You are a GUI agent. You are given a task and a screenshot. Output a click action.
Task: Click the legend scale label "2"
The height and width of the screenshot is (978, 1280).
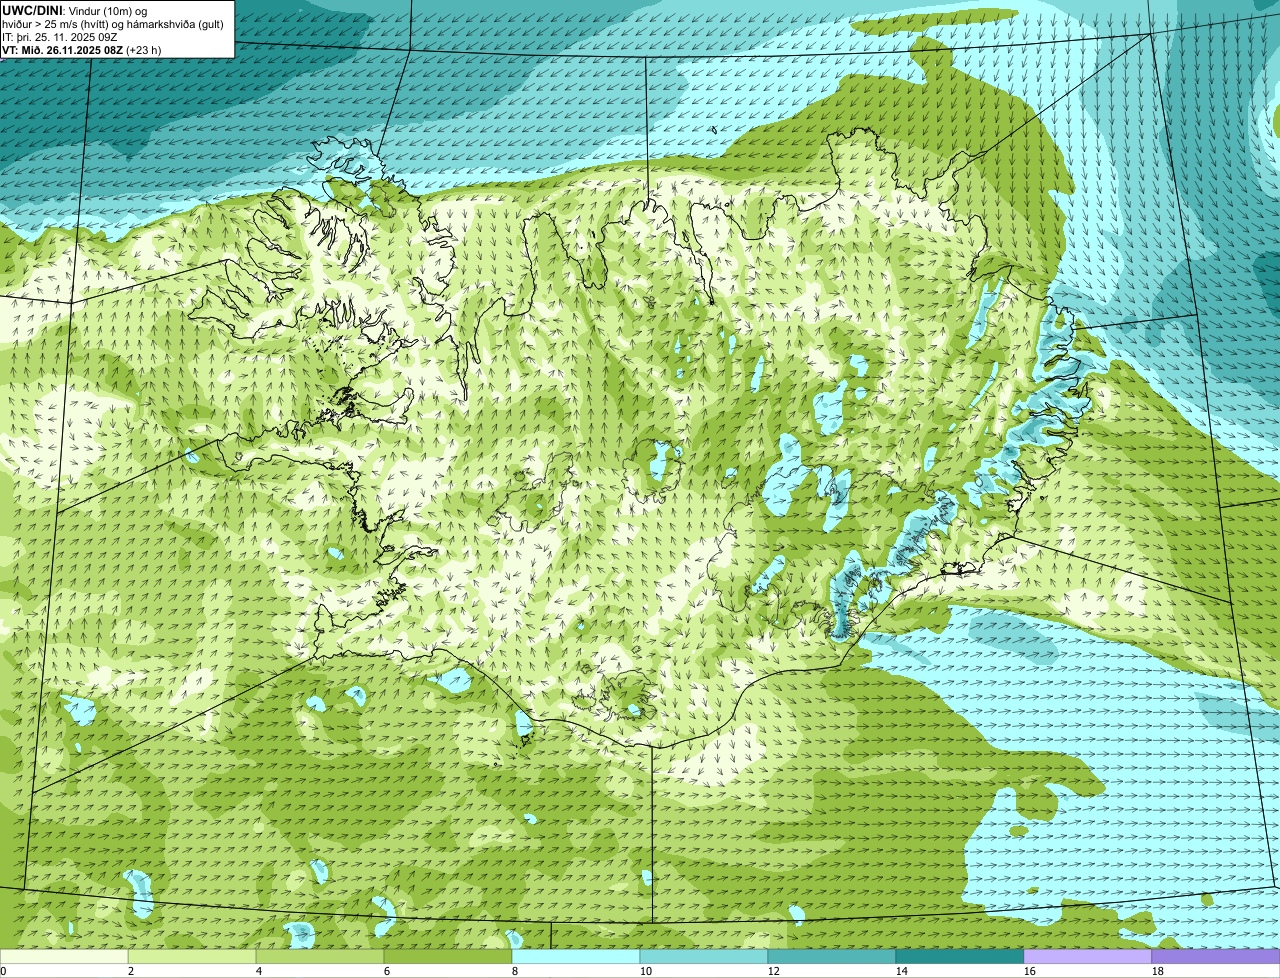tap(131, 971)
